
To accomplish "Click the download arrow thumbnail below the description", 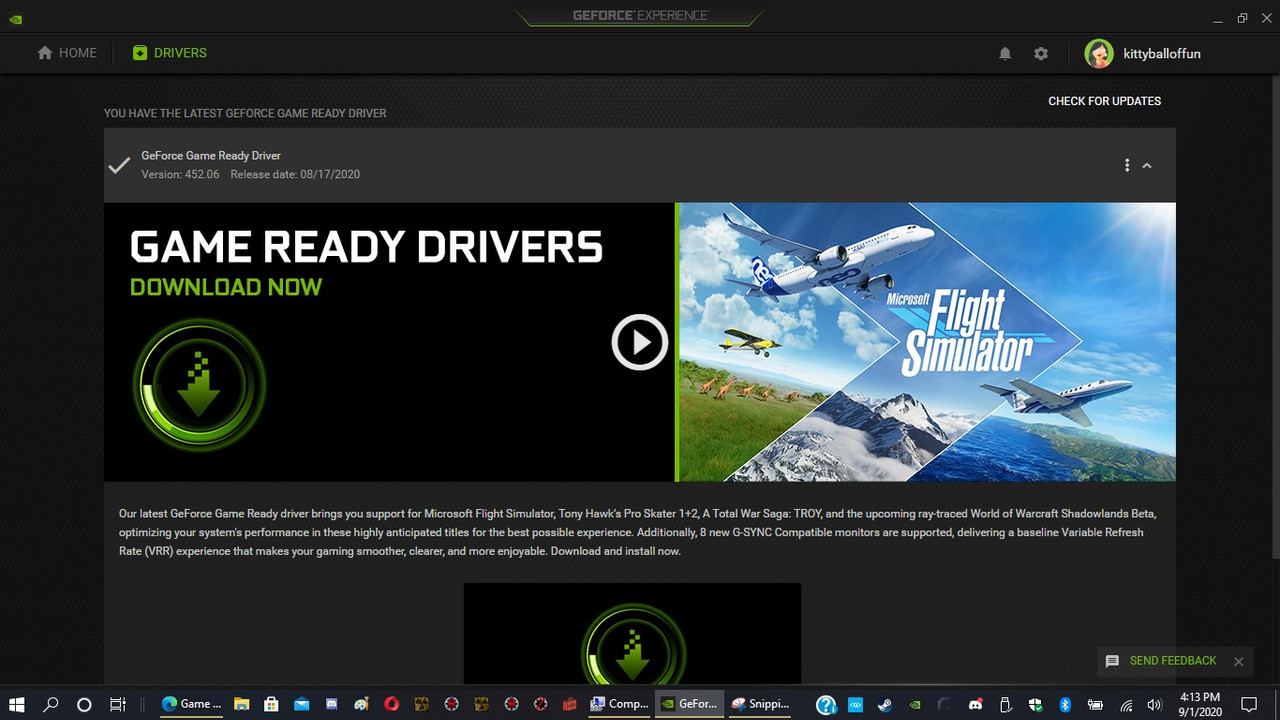I will tap(632, 633).
